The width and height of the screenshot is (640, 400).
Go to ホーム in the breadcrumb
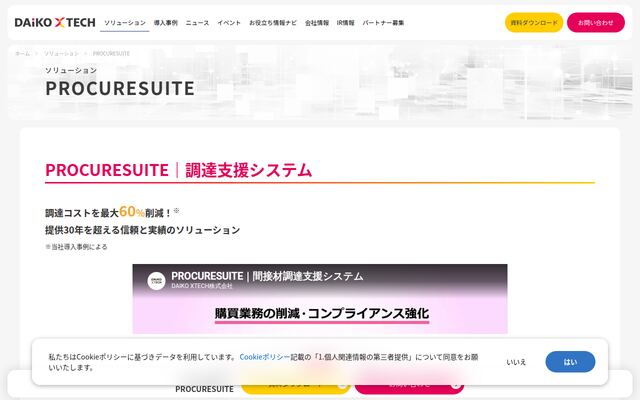pyautogui.click(x=22, y=53)
